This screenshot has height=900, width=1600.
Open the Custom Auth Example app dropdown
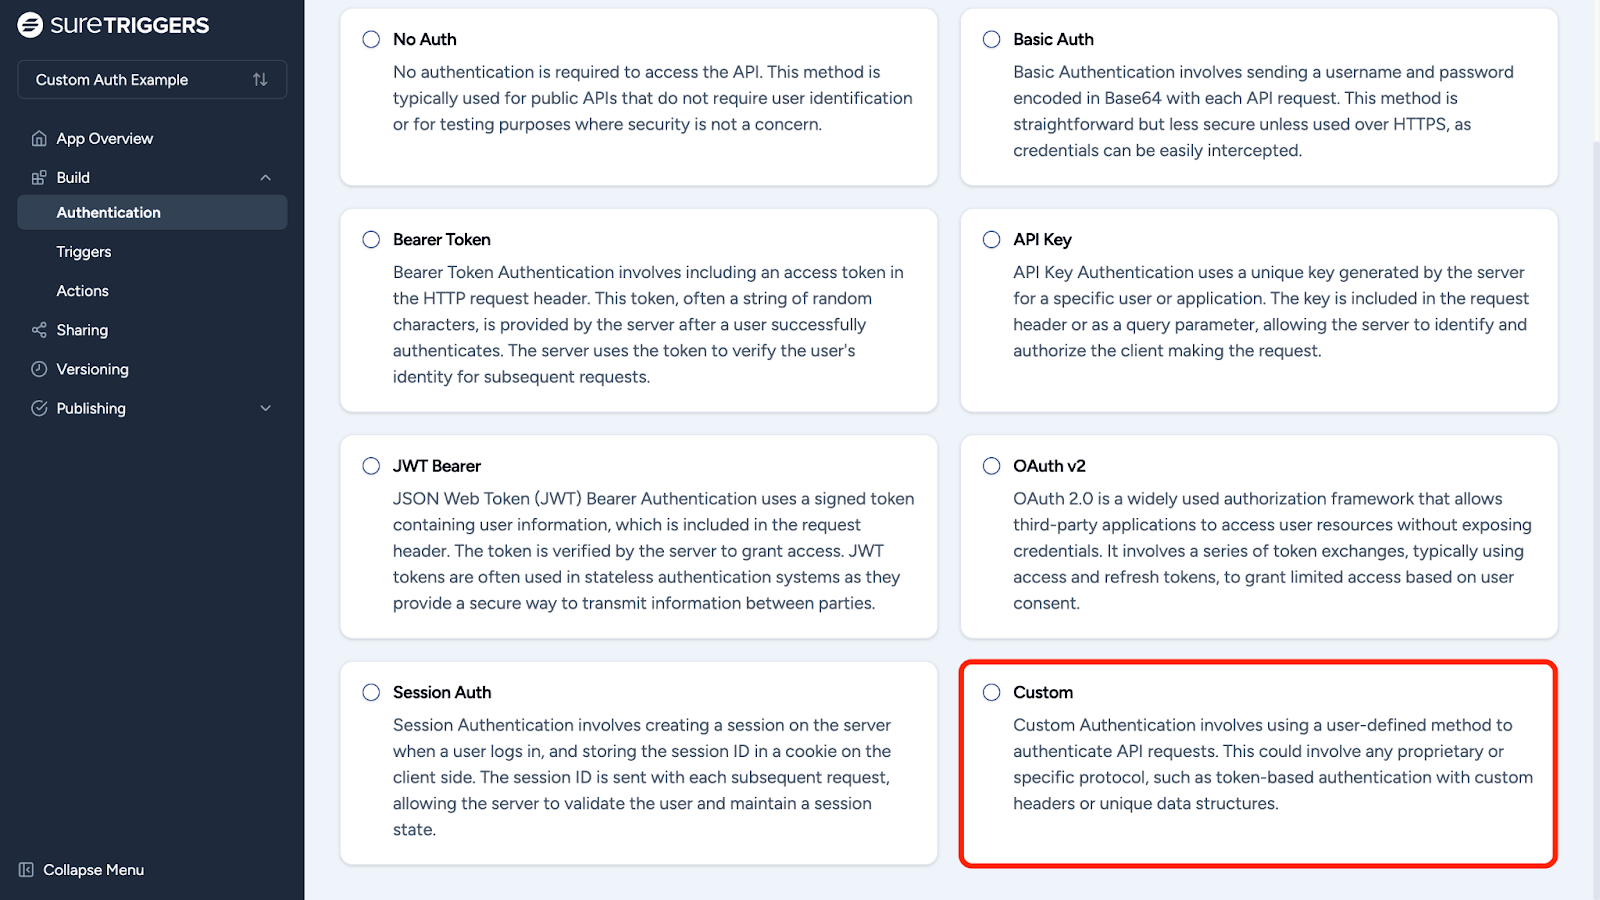[140, 80]
